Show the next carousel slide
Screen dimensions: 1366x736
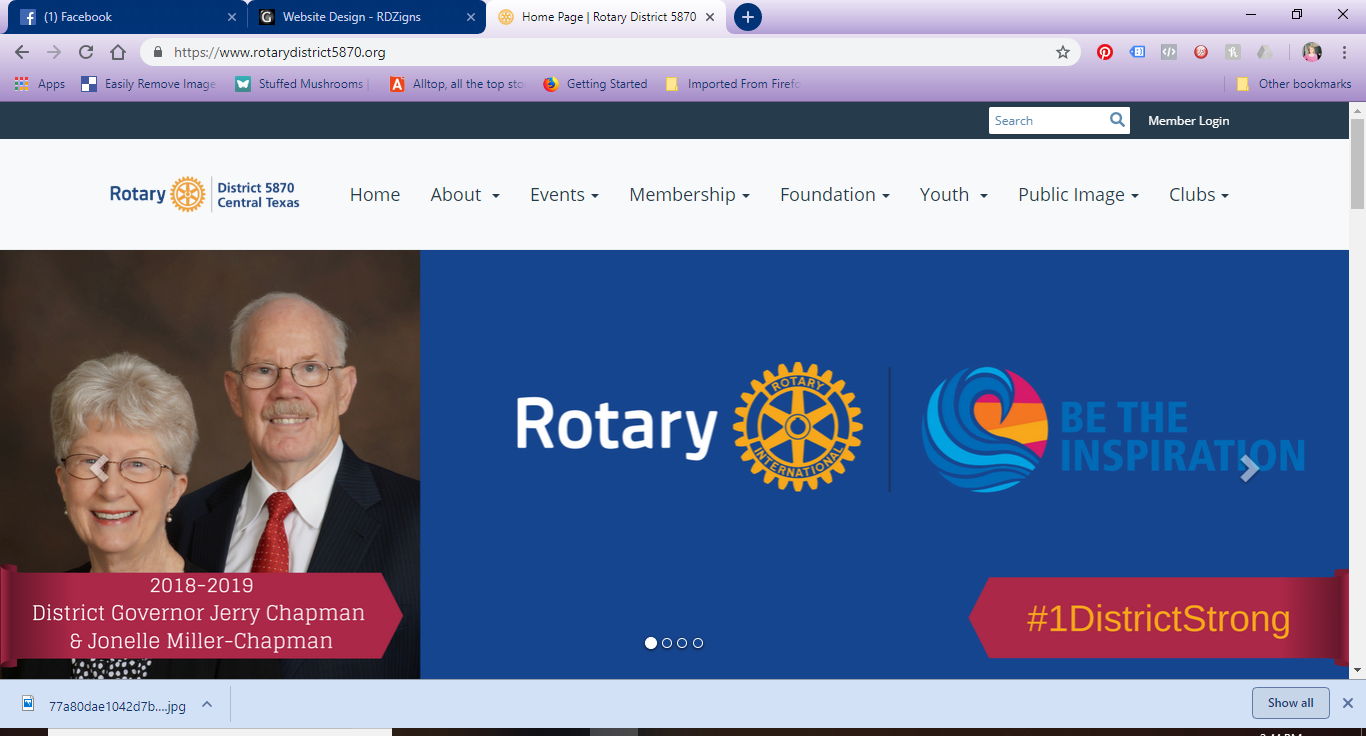click(x=1249, y=468)
